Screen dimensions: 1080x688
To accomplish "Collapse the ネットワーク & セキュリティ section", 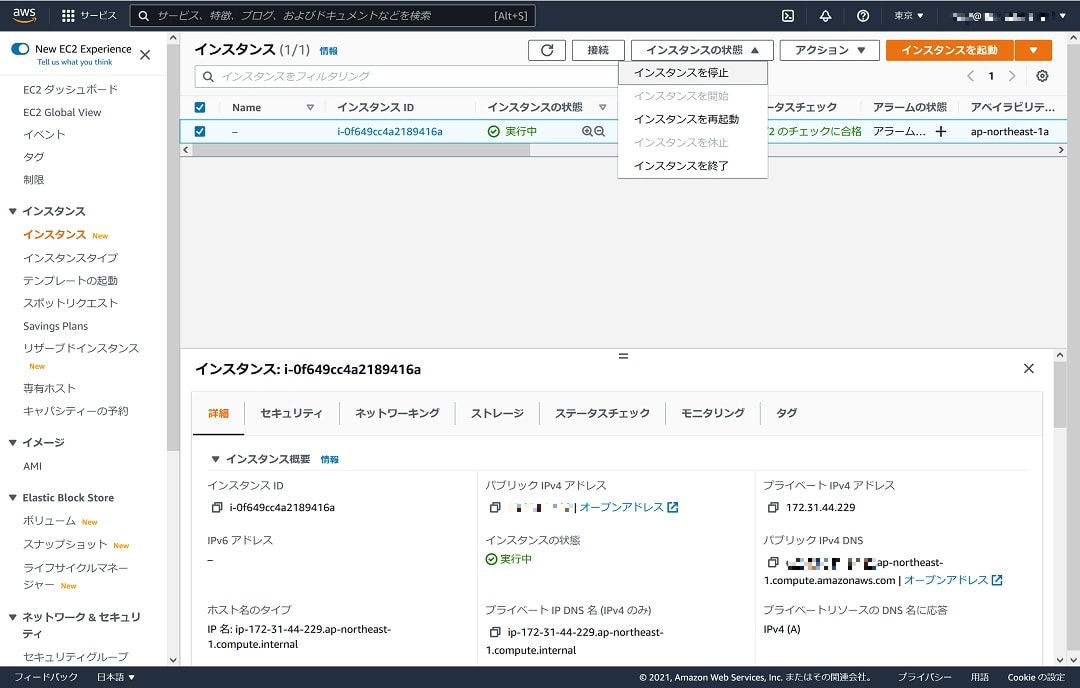I will [x=12, y=617].
